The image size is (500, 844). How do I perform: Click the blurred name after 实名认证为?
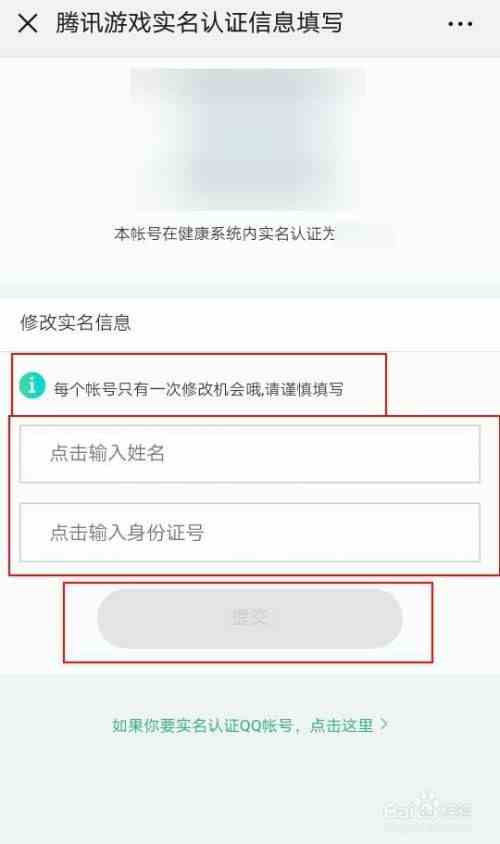tap(366, 235)
